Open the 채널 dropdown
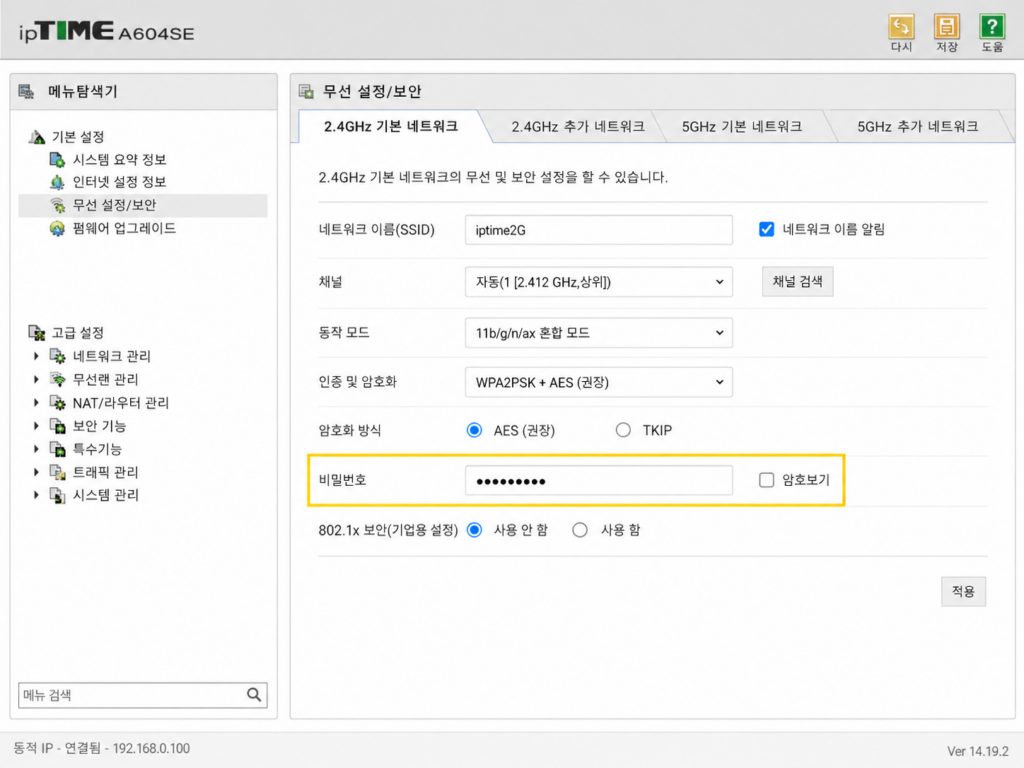This screenshot has height=768, width=1024. point(599,282)
